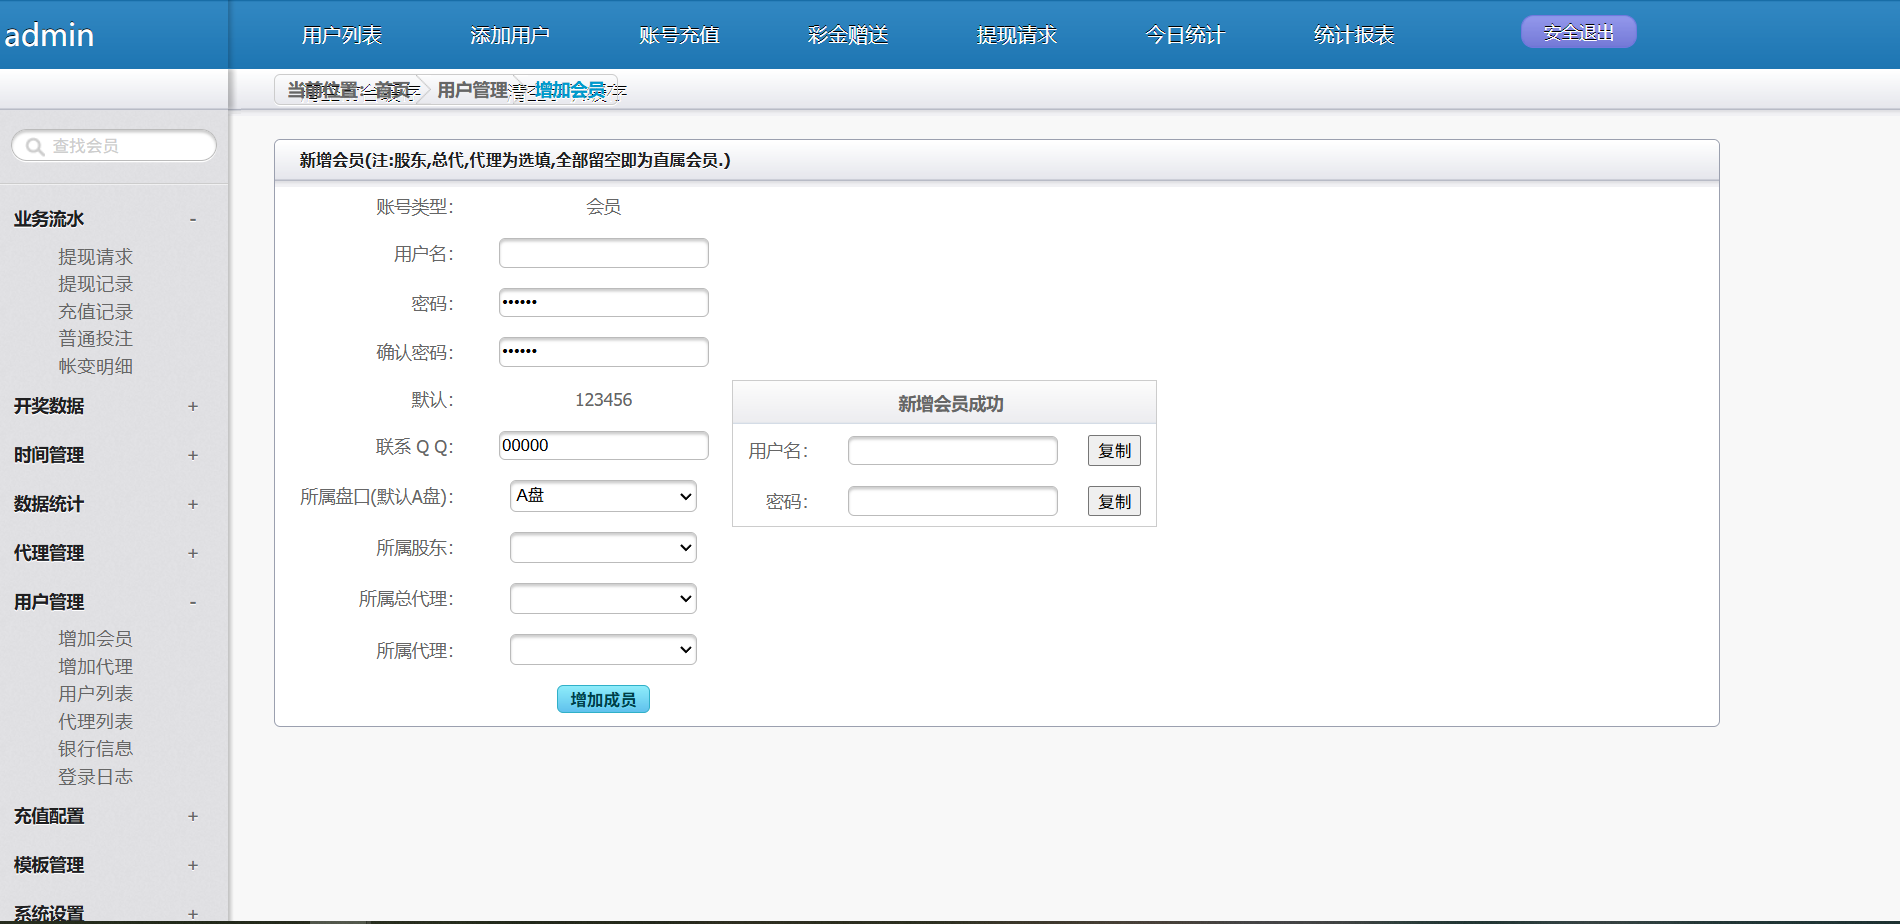Go to 今日统计 in the top menu
1900x924 pixels.
(1185, 35)
